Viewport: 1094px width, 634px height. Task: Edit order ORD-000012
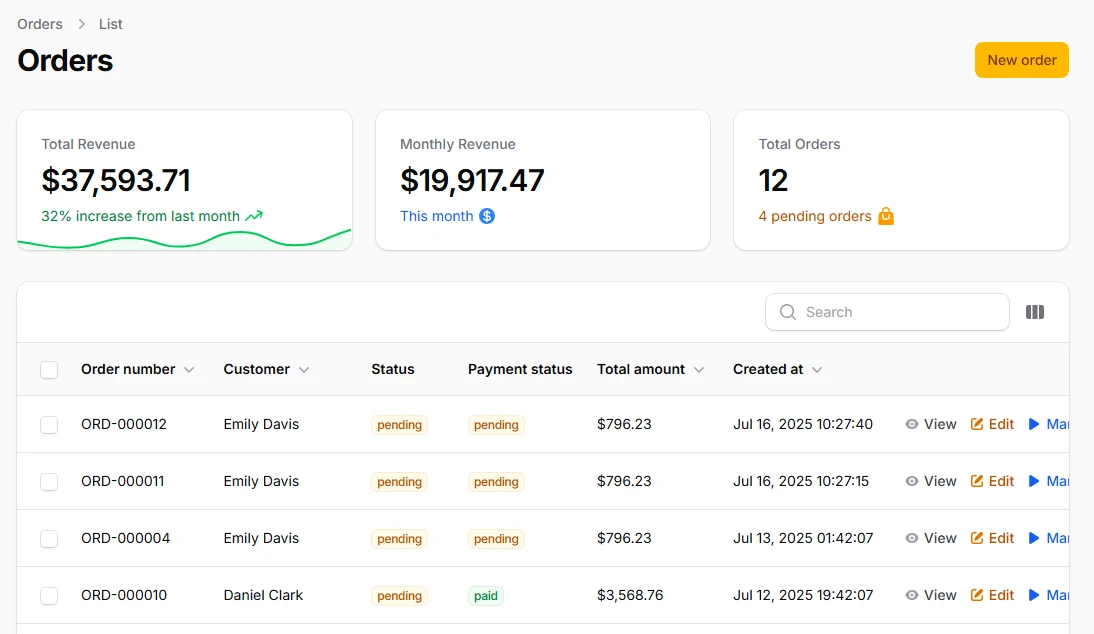coord(992,424)
